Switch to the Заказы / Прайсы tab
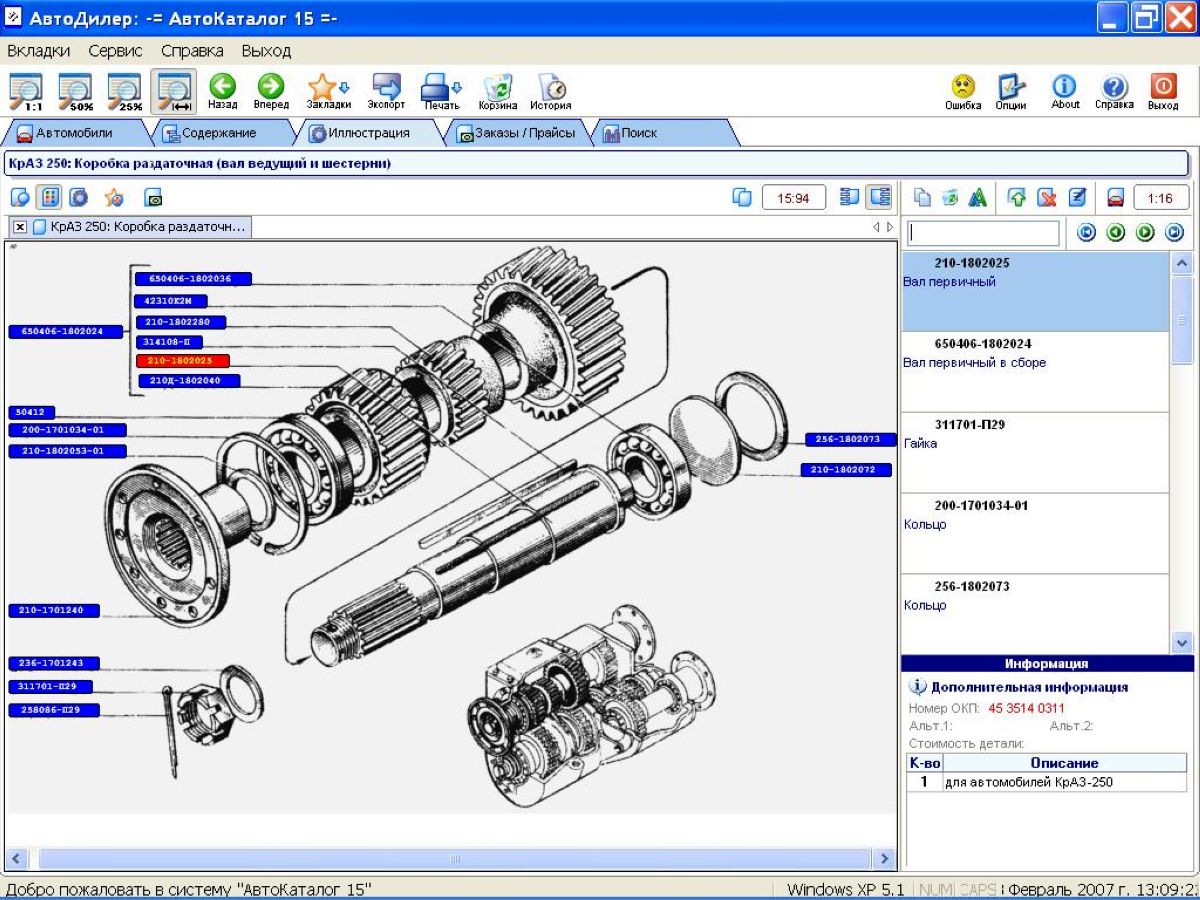 [516, 133]
